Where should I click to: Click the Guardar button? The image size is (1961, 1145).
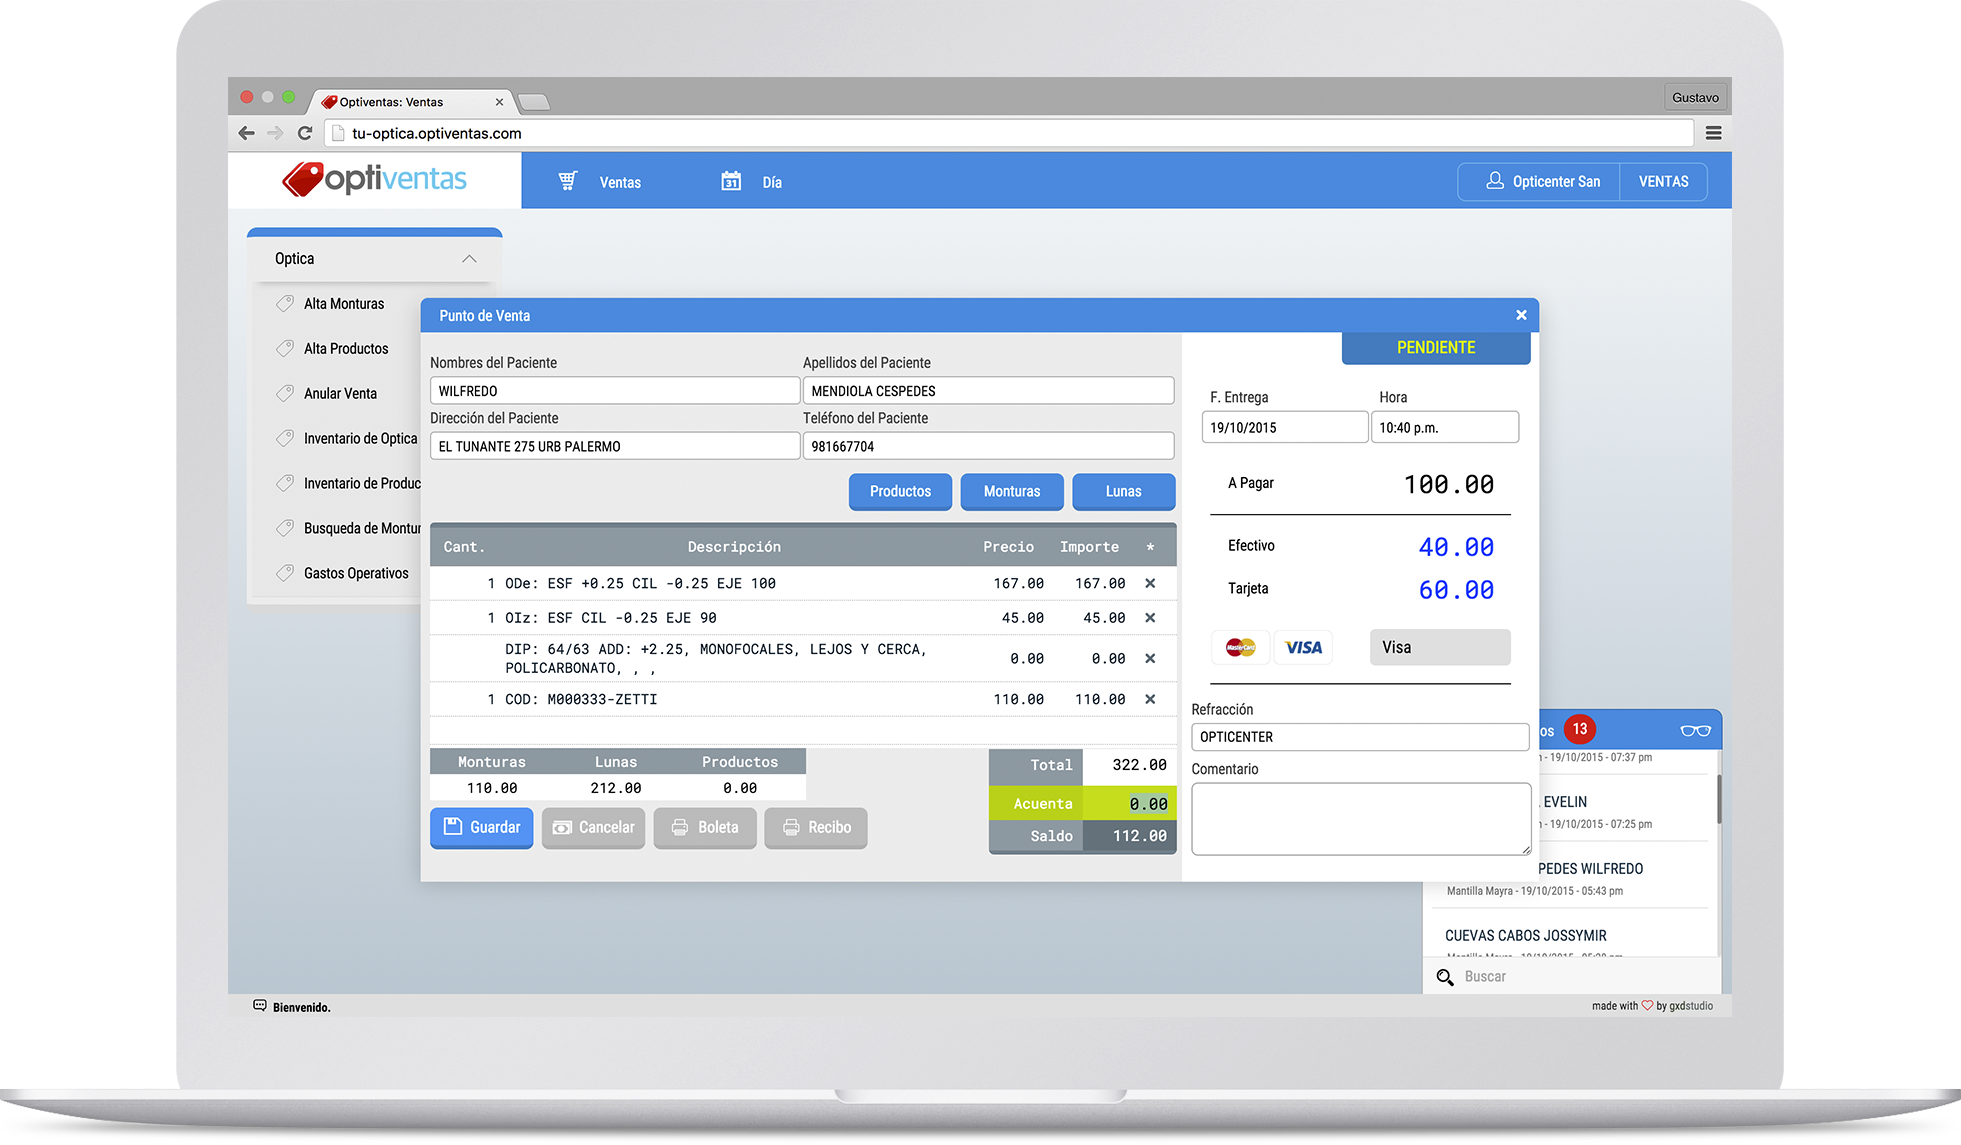482,827
